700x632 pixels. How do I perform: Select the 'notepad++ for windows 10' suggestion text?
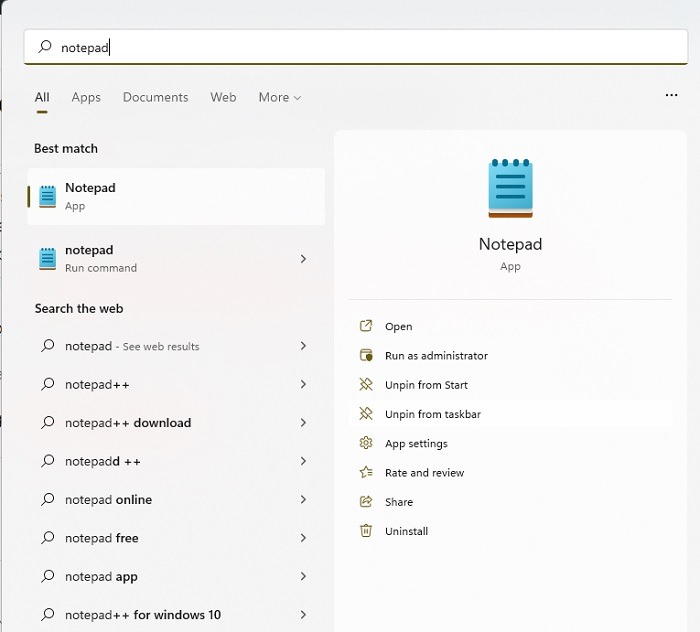click(143, 615)
